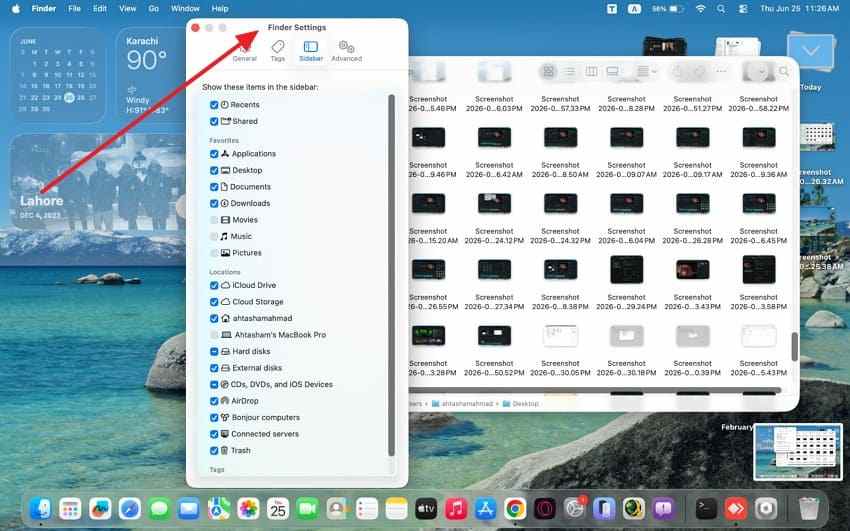Select Screenshot file ending 50.52 PM
The width and height of the screenshot is (850, 531).
click(494, 352)
